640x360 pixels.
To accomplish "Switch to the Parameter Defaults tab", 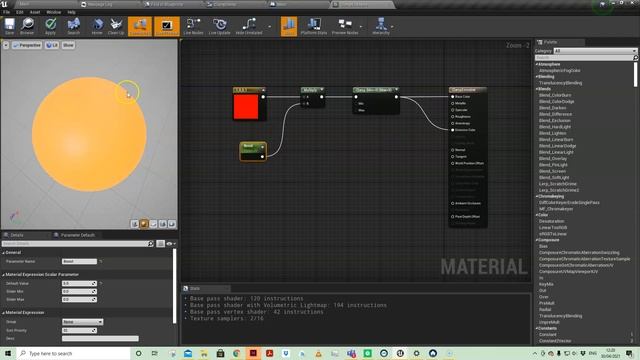I will click(x=78, y=235).
